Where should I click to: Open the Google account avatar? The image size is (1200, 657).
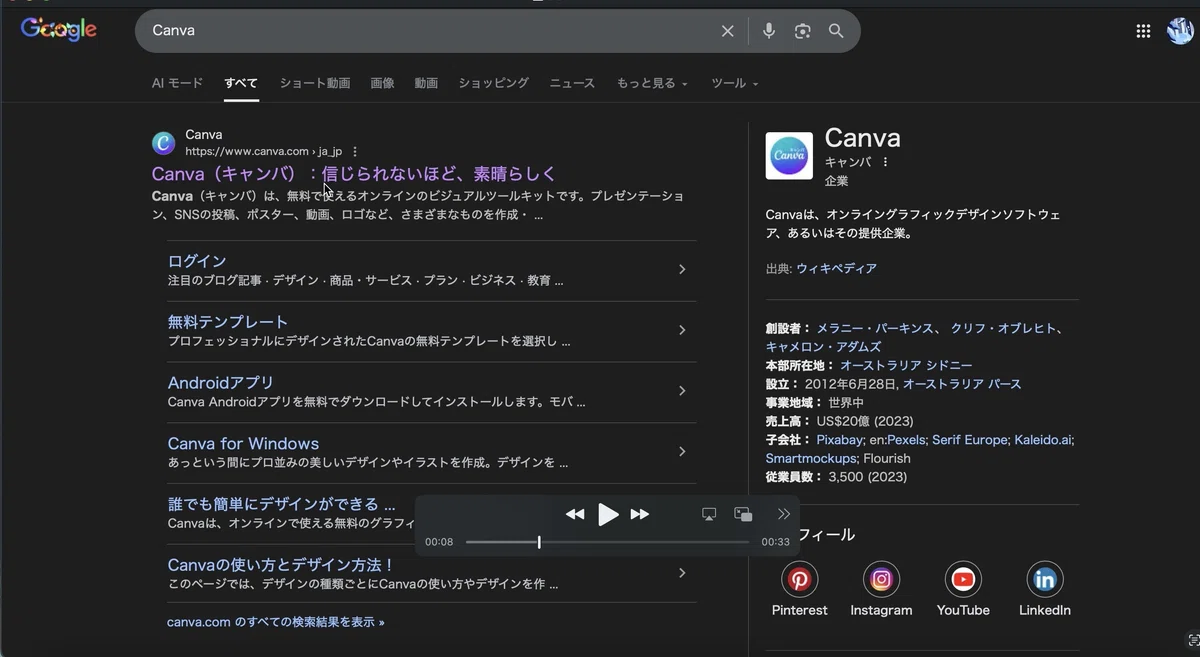coord(1181,30)
